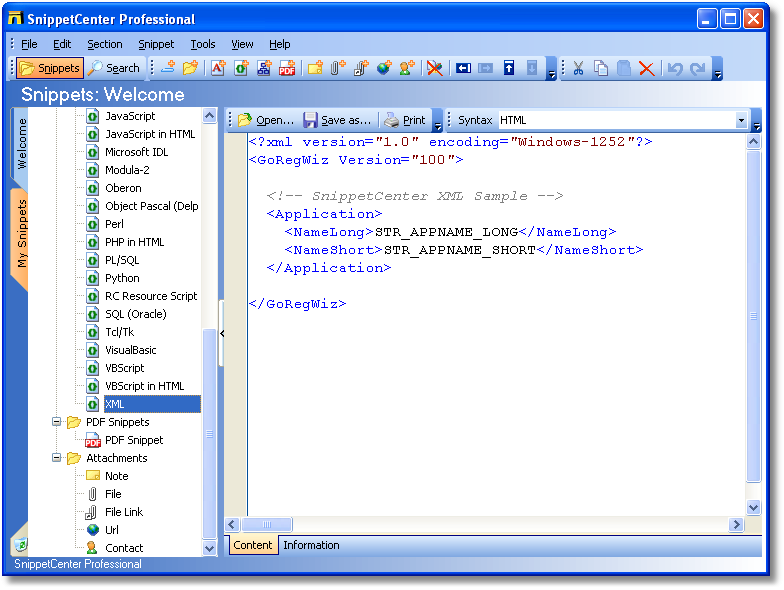Collapse the tree panel with splitter arrow
Screen dimensions: 784x590
[x=222, y=334]
